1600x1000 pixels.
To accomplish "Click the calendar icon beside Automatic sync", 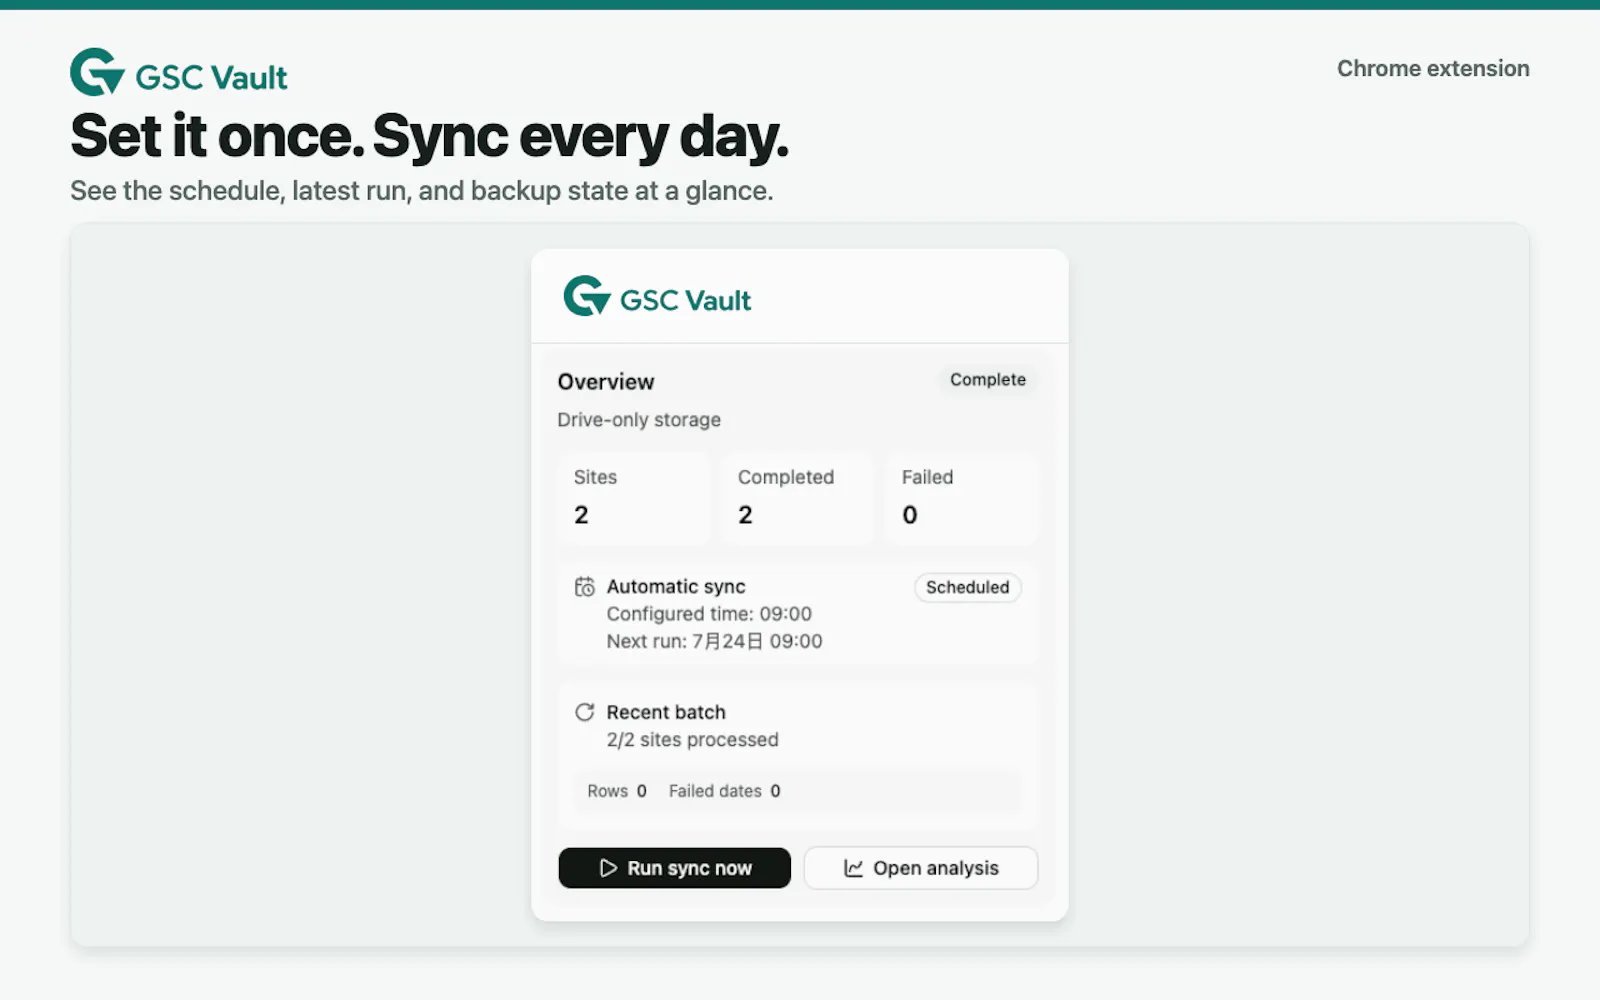I will [x=585, y=587].
